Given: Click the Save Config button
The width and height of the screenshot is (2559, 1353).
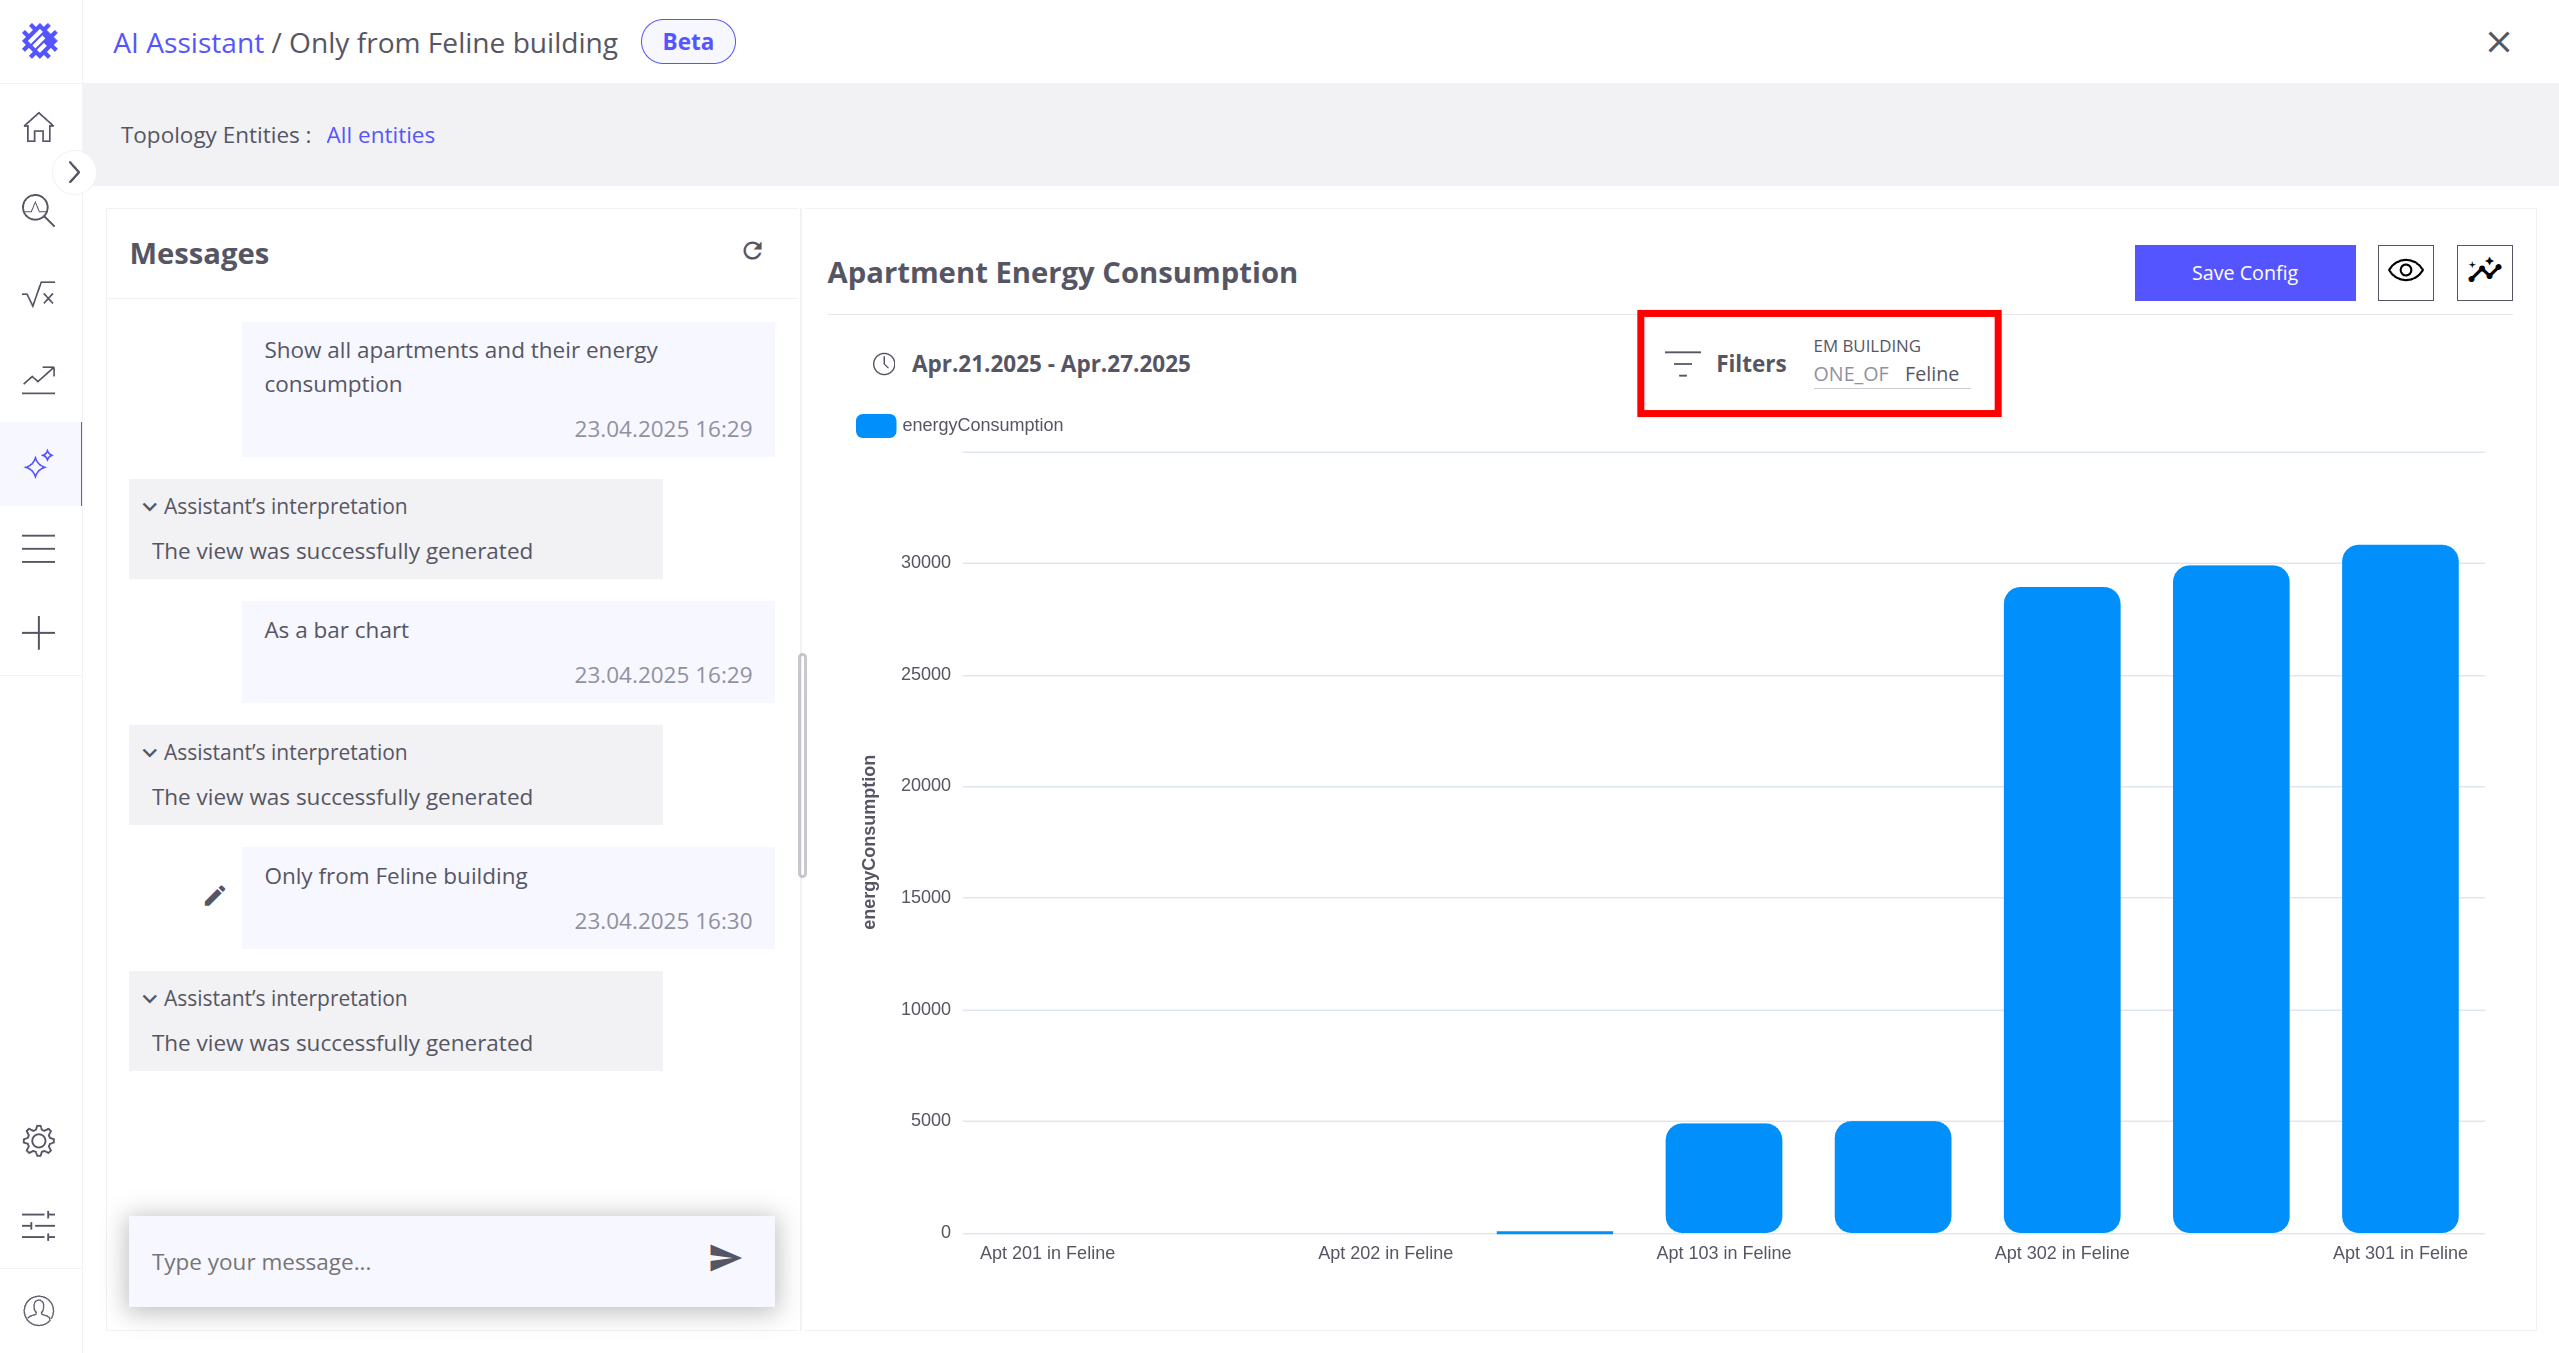Looking at the screenshot, I should [2244, 273].
